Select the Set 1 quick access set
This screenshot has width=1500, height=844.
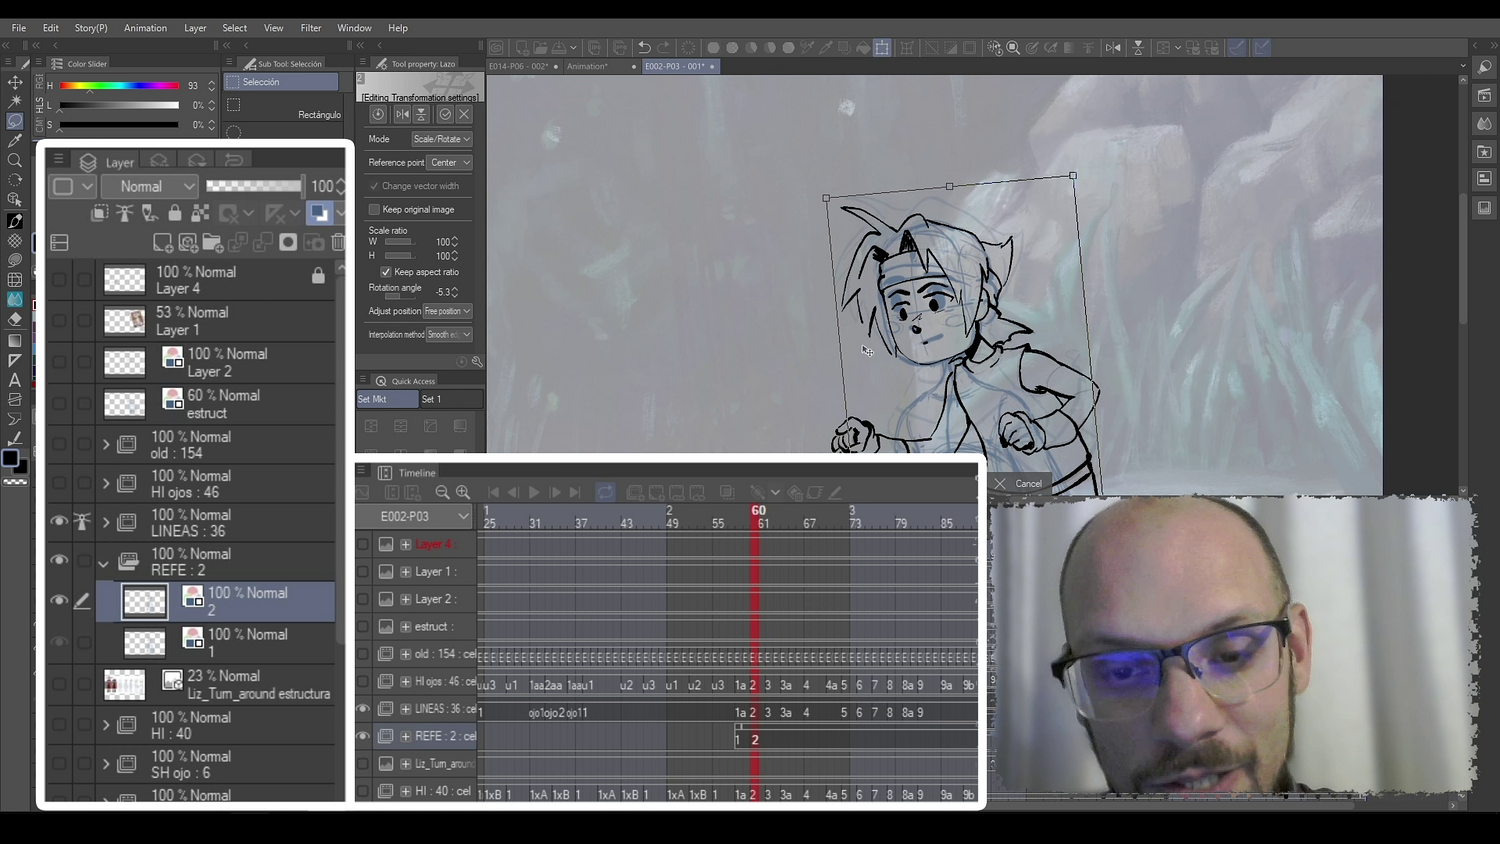[x=450, y=399]
